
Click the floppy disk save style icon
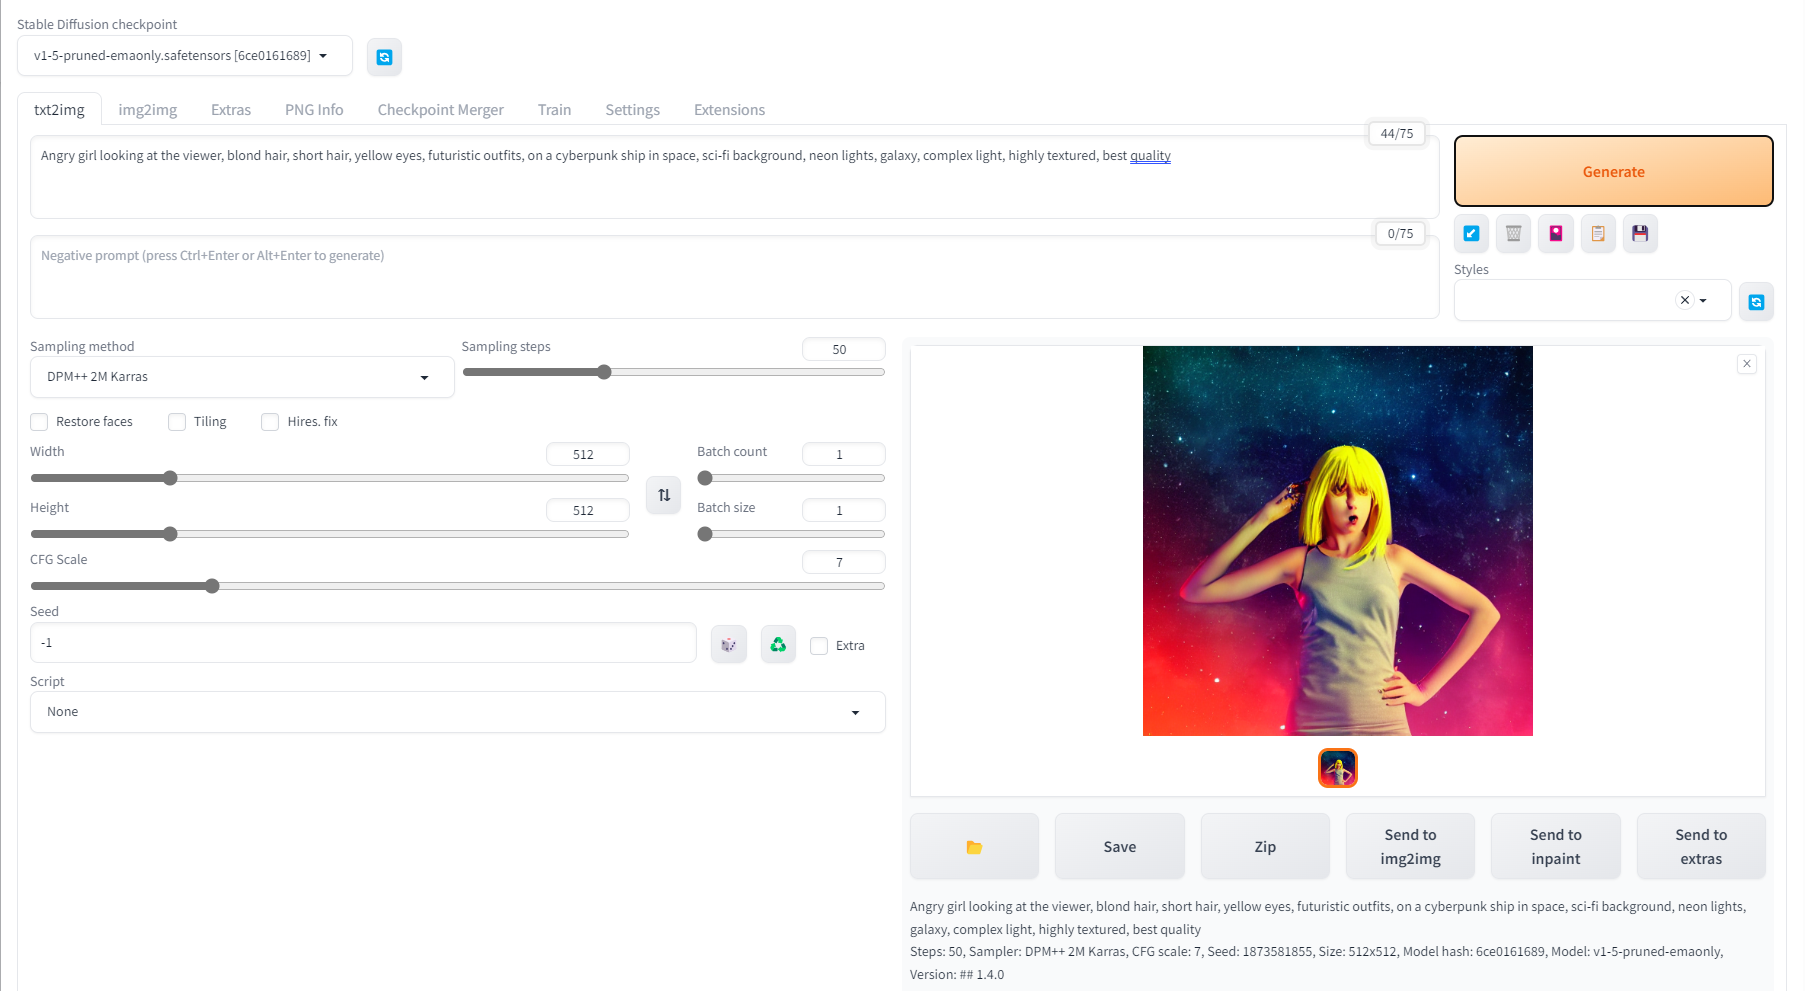point(1639,233)
